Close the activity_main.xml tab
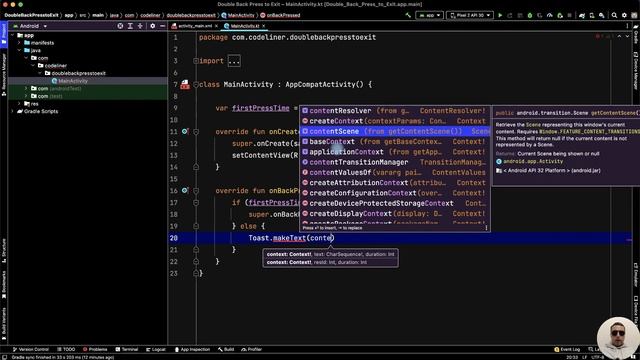 (x=216, y=26)
